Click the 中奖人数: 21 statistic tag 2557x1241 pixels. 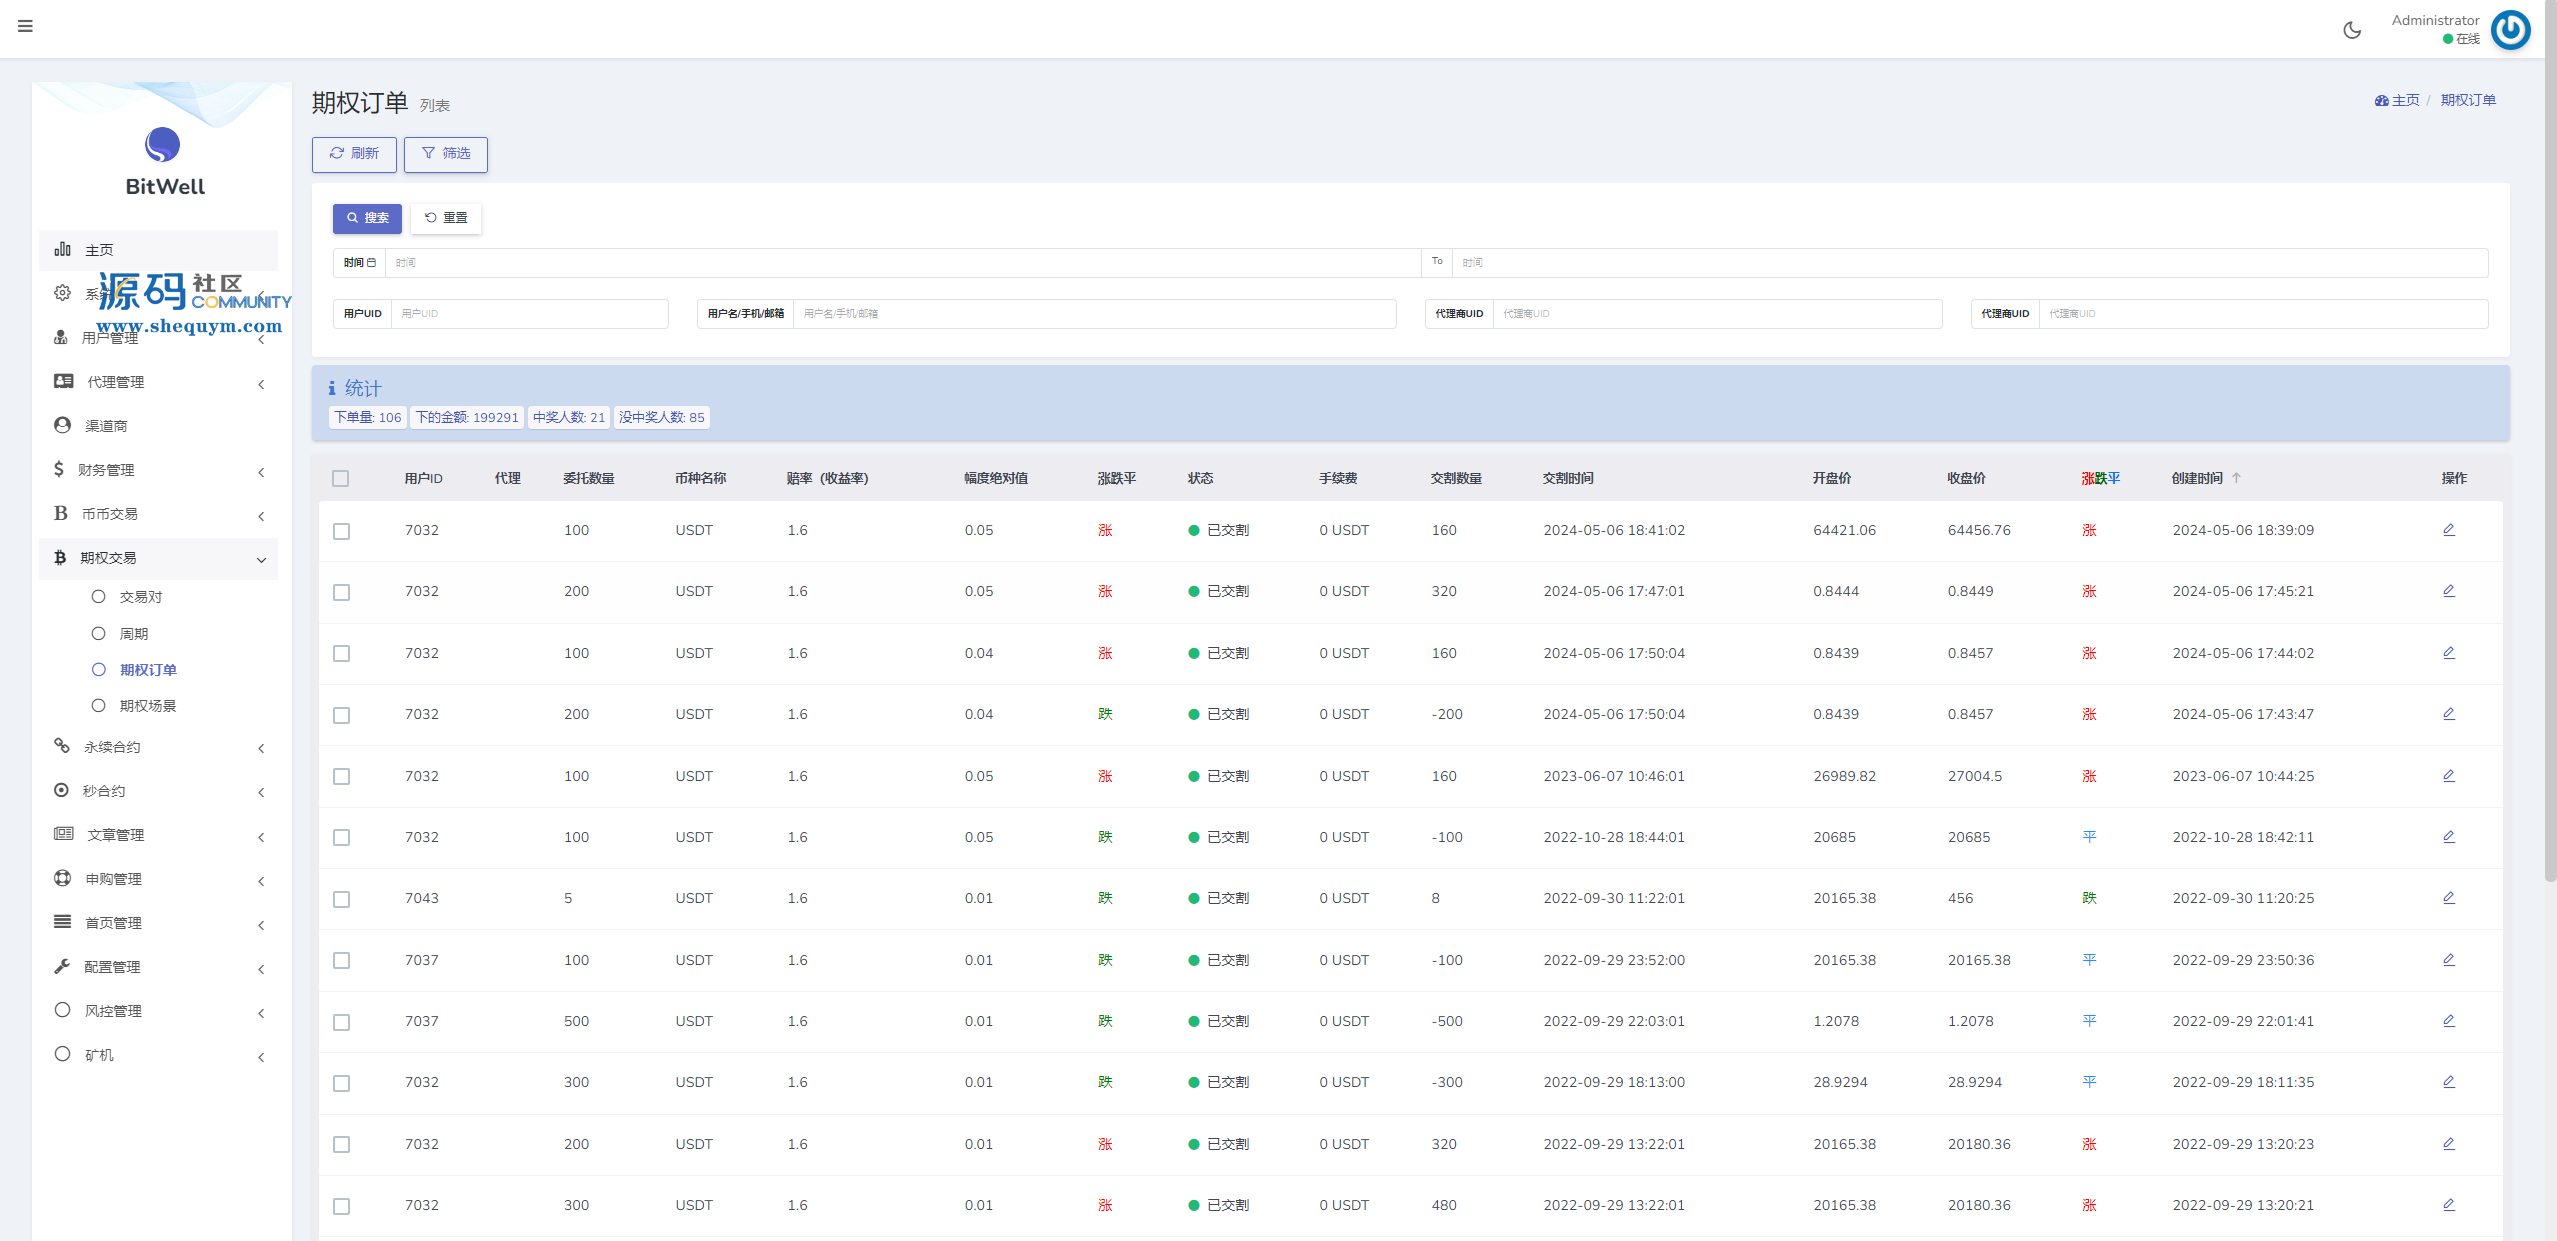coord(569,418)
